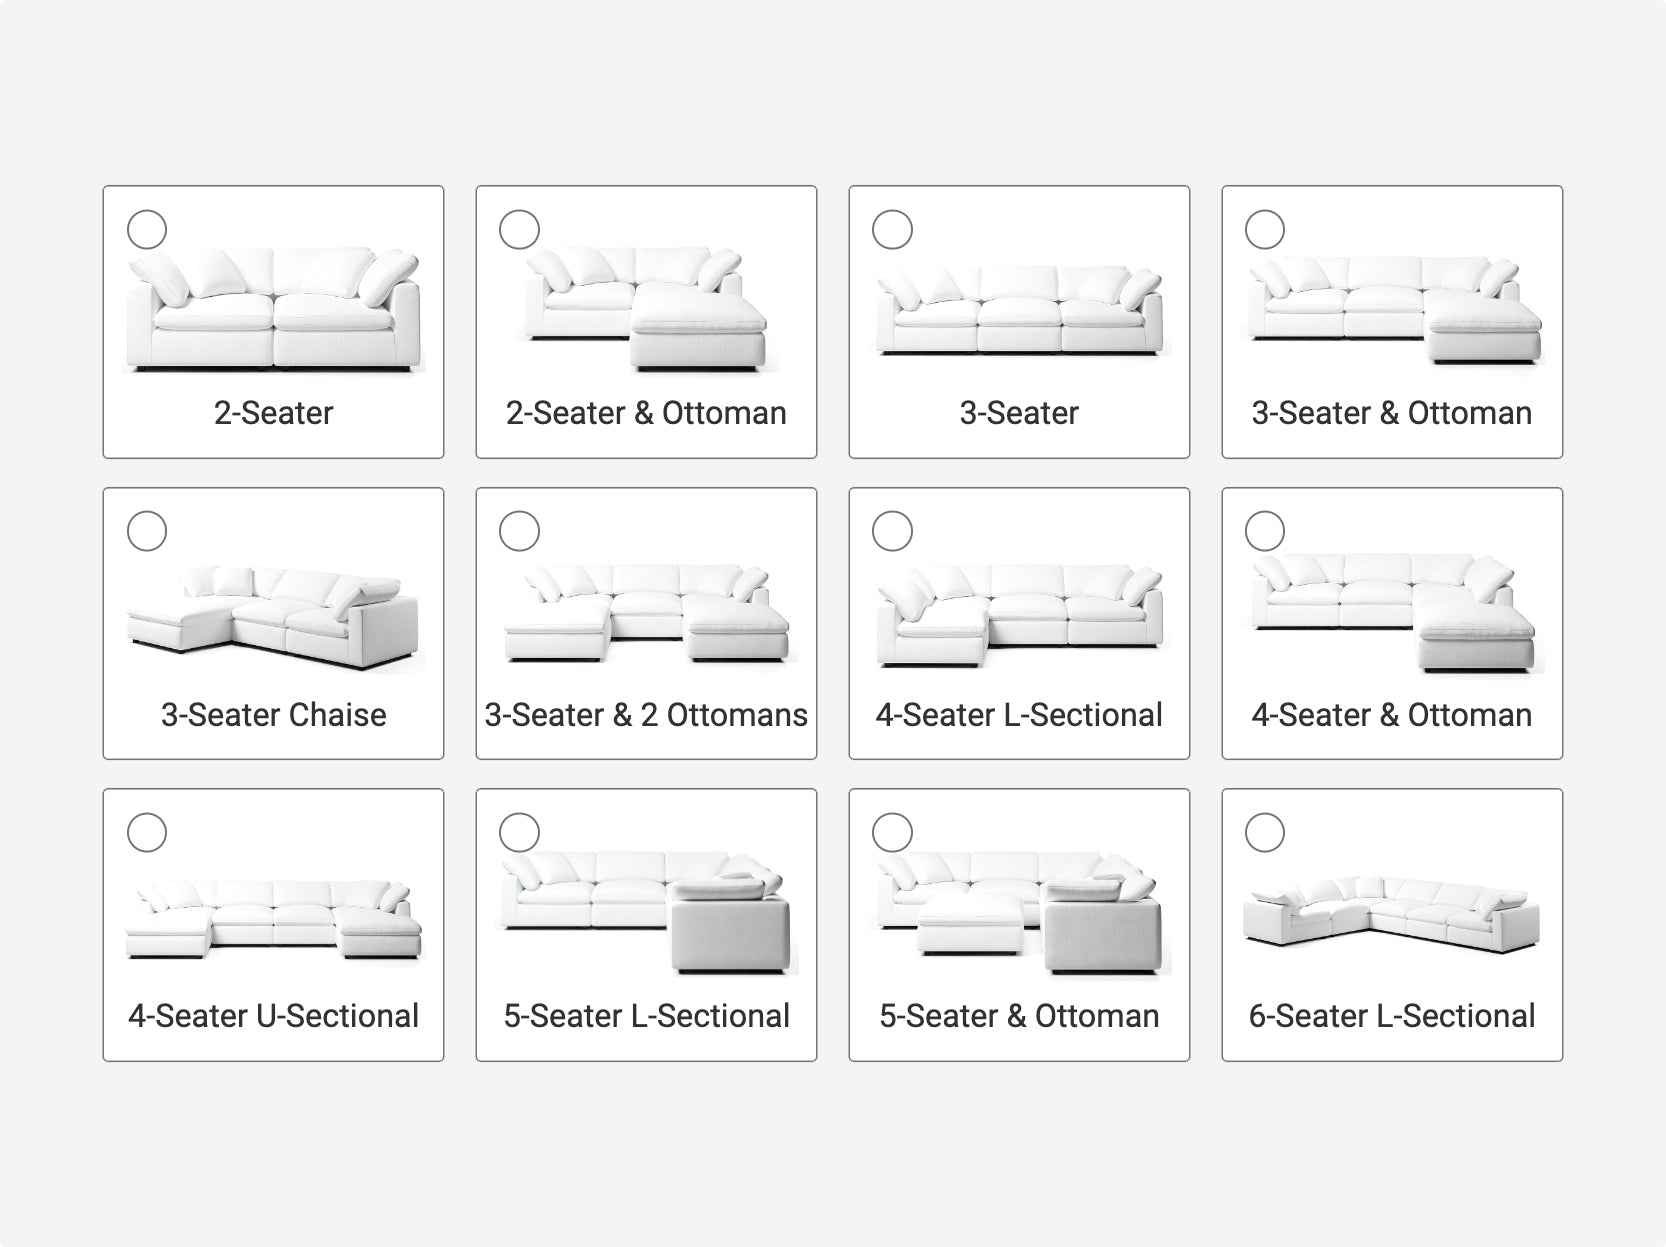
Task: Choose 3-Seater & 2 Ottomans radio button
Action: (x=519, y=531)
